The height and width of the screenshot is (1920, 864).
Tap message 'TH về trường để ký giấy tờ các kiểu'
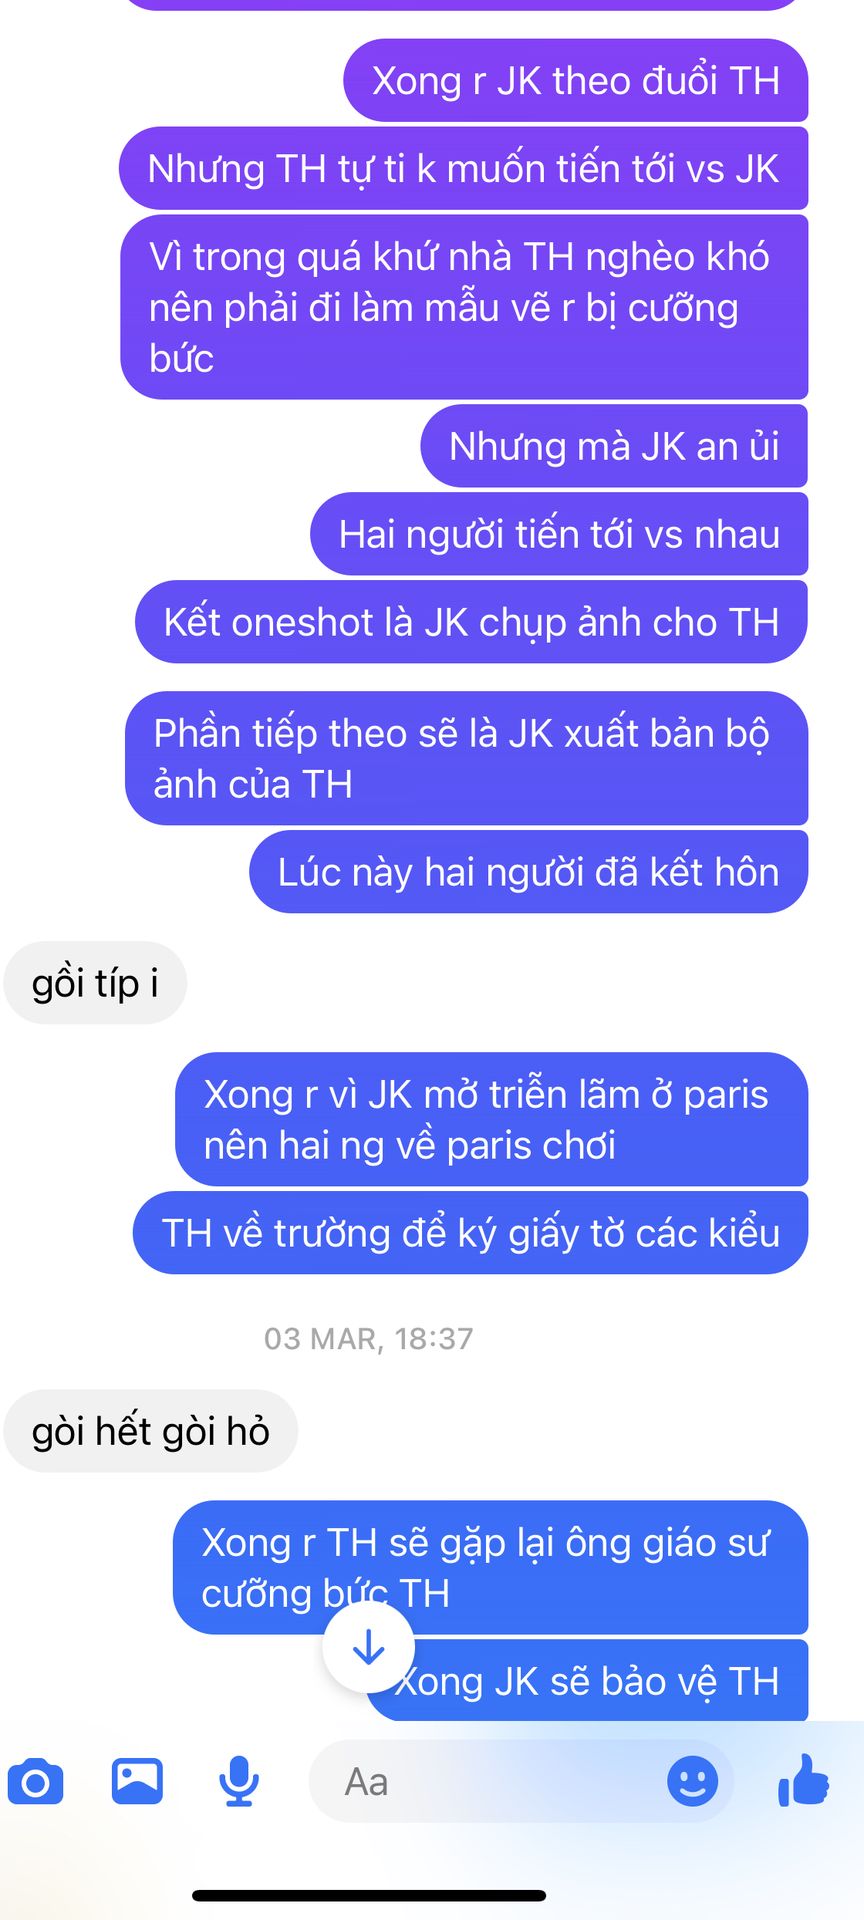(470, 1233)
